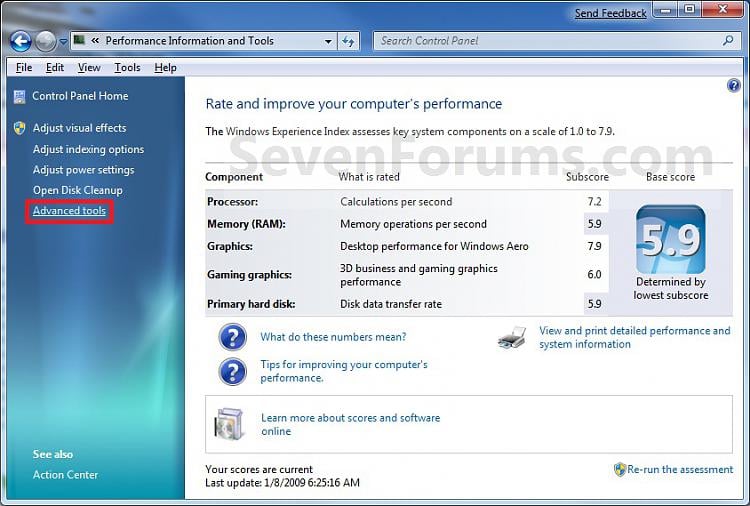Screen dimensions: 750x506
Task: Click the Send Feedback link
Action: pos(610,13)
